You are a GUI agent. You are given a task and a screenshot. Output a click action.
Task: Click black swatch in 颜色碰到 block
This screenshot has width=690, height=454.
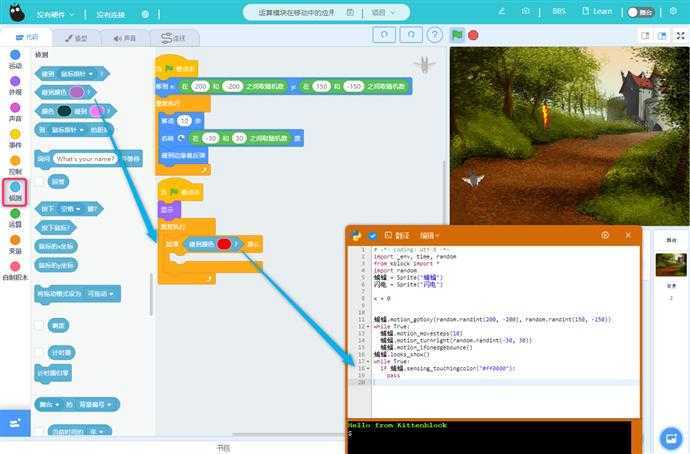tap(64, 111)
